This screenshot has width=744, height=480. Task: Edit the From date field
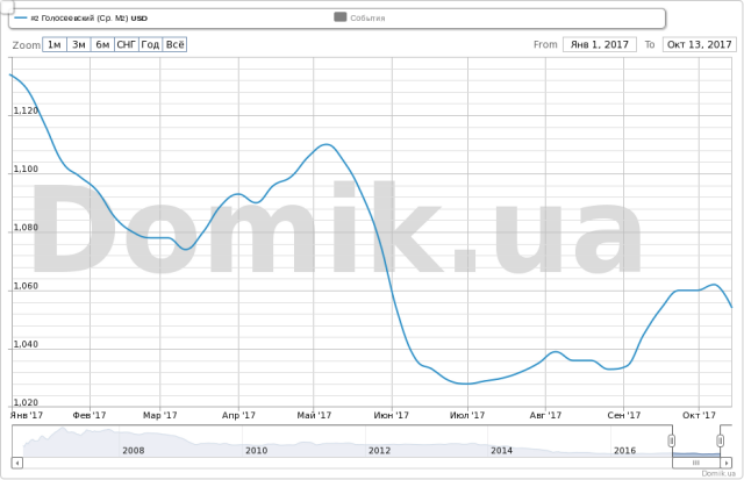pos(599,45)
